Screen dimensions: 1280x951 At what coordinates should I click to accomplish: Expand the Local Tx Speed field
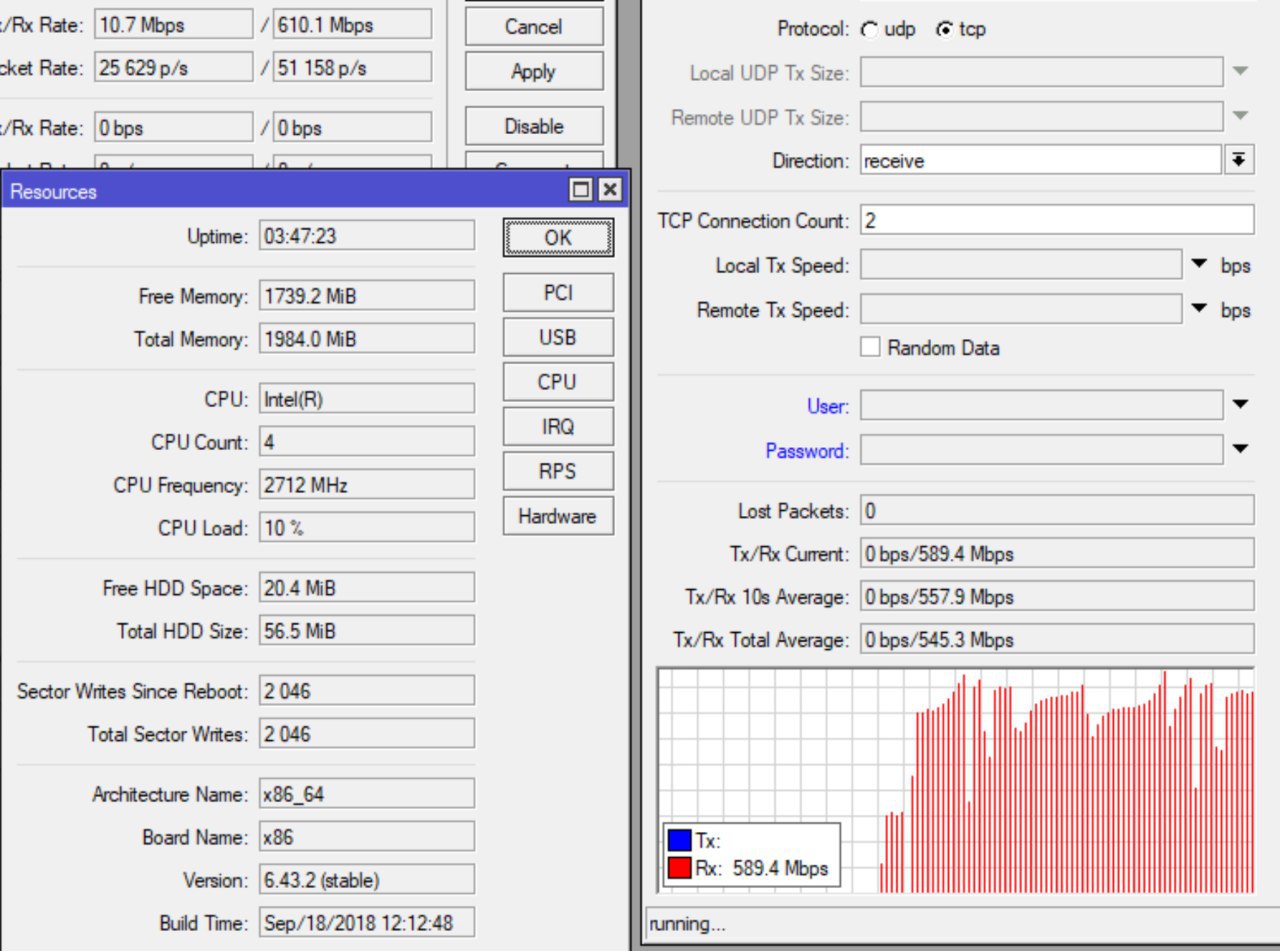(1200, 265)
